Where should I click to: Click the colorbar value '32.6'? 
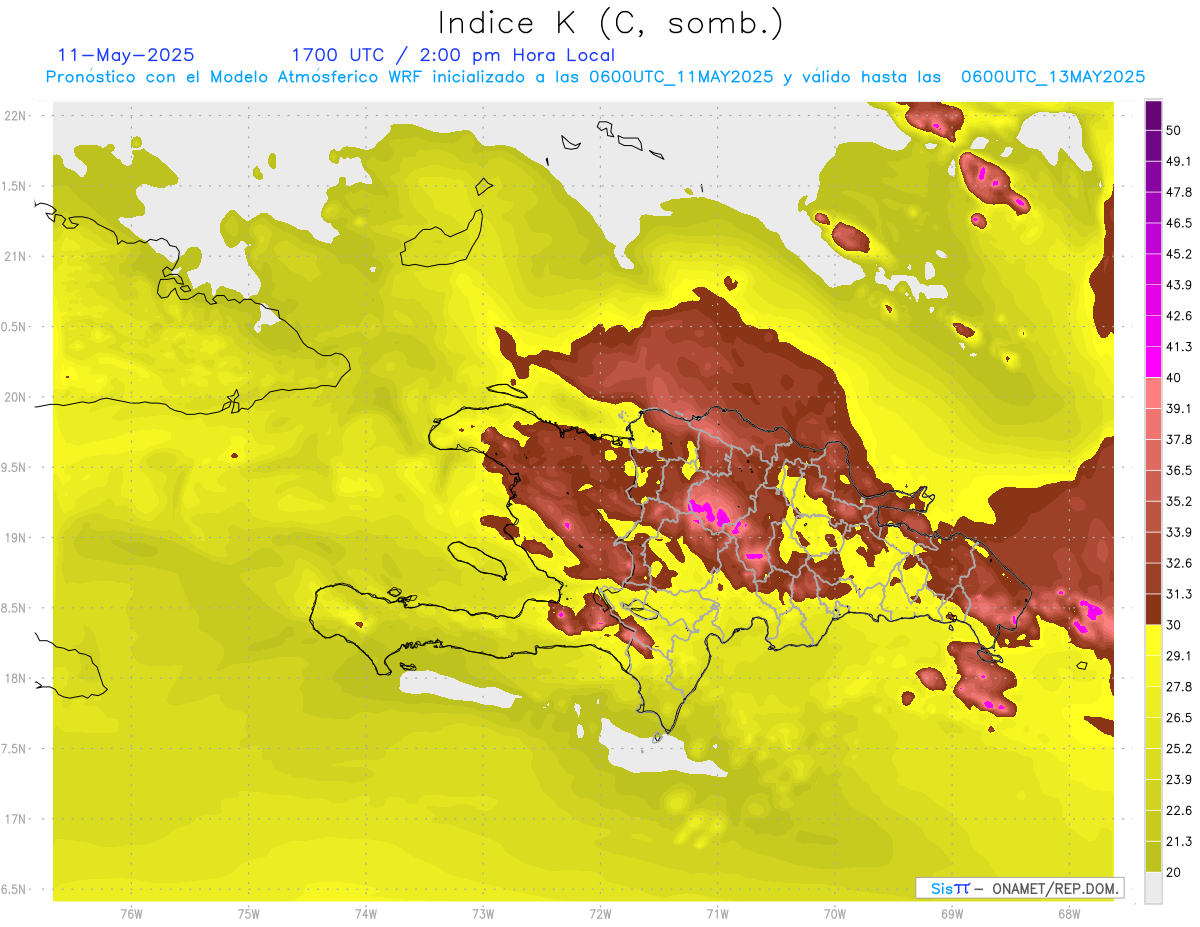(x=1179, y=563)
